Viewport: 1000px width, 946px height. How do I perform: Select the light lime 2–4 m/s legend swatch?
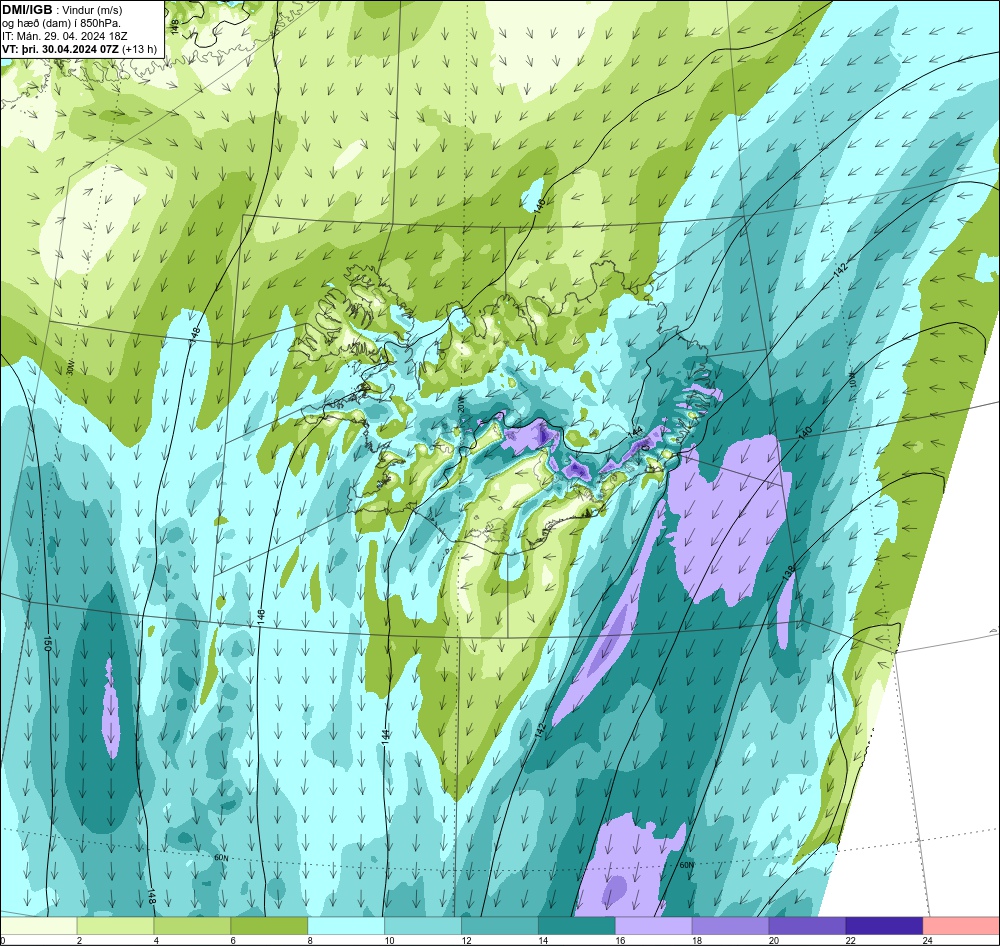coord(115,925)
